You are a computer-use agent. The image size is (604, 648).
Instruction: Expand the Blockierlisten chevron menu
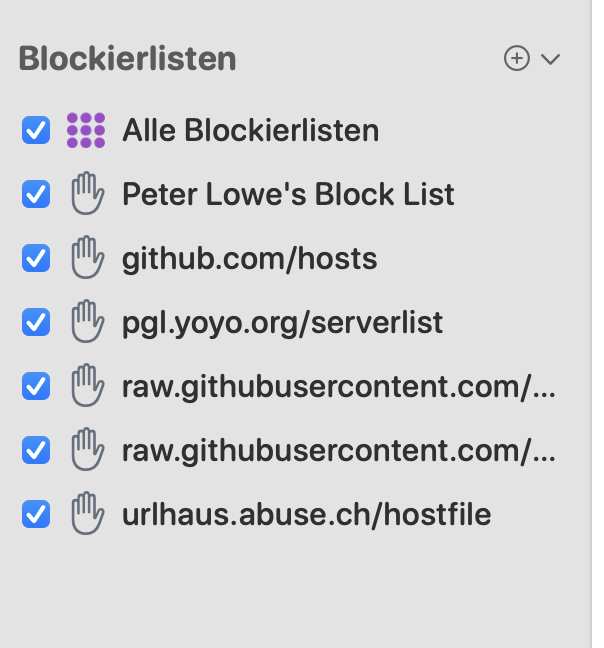[551, 59]
